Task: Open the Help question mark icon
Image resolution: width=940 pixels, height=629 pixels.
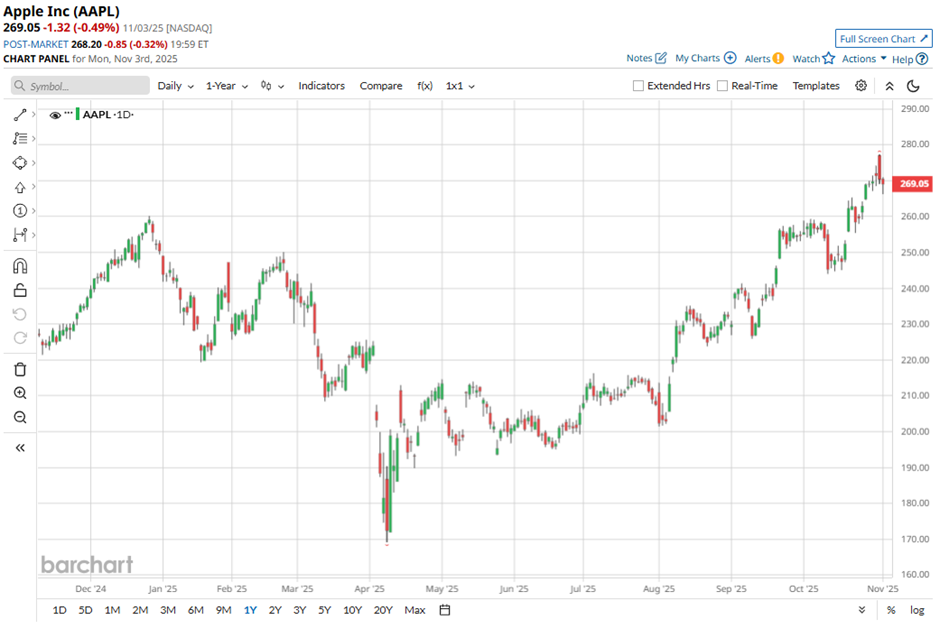Action: [922, 59]
